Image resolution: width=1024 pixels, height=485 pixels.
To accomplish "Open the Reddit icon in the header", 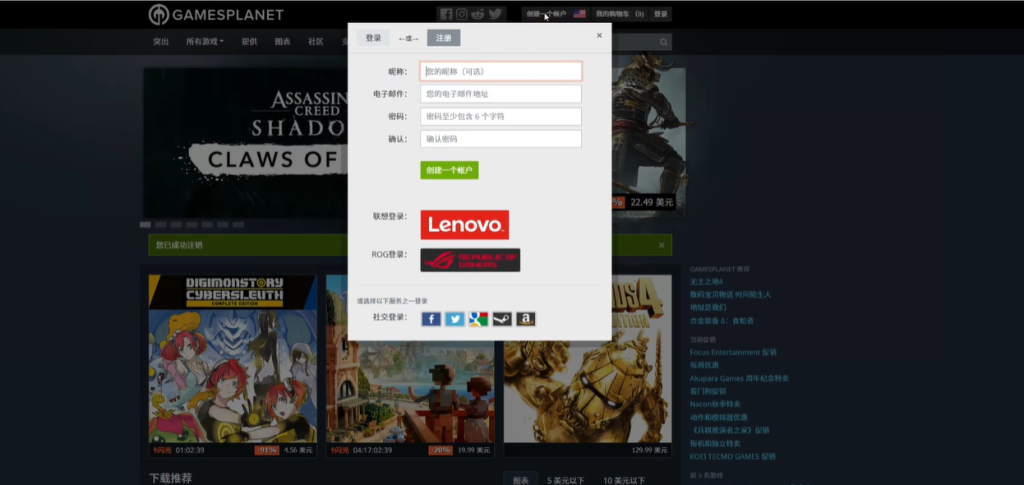I will (x=478, y=14).
